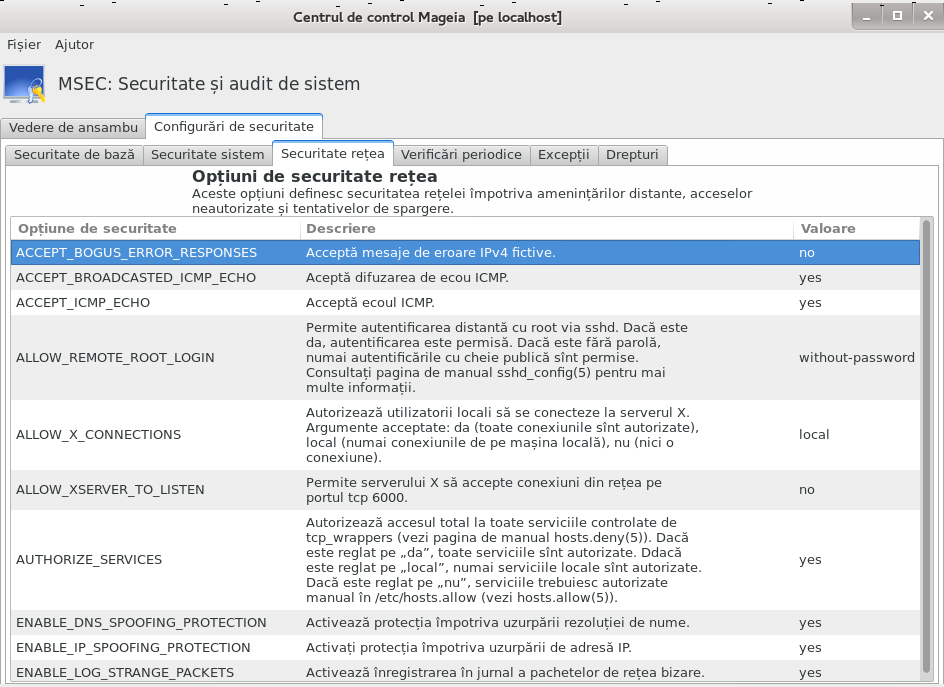Switch to Vedere de ansambu tab

pyautogui.click(x=73, y=128)
